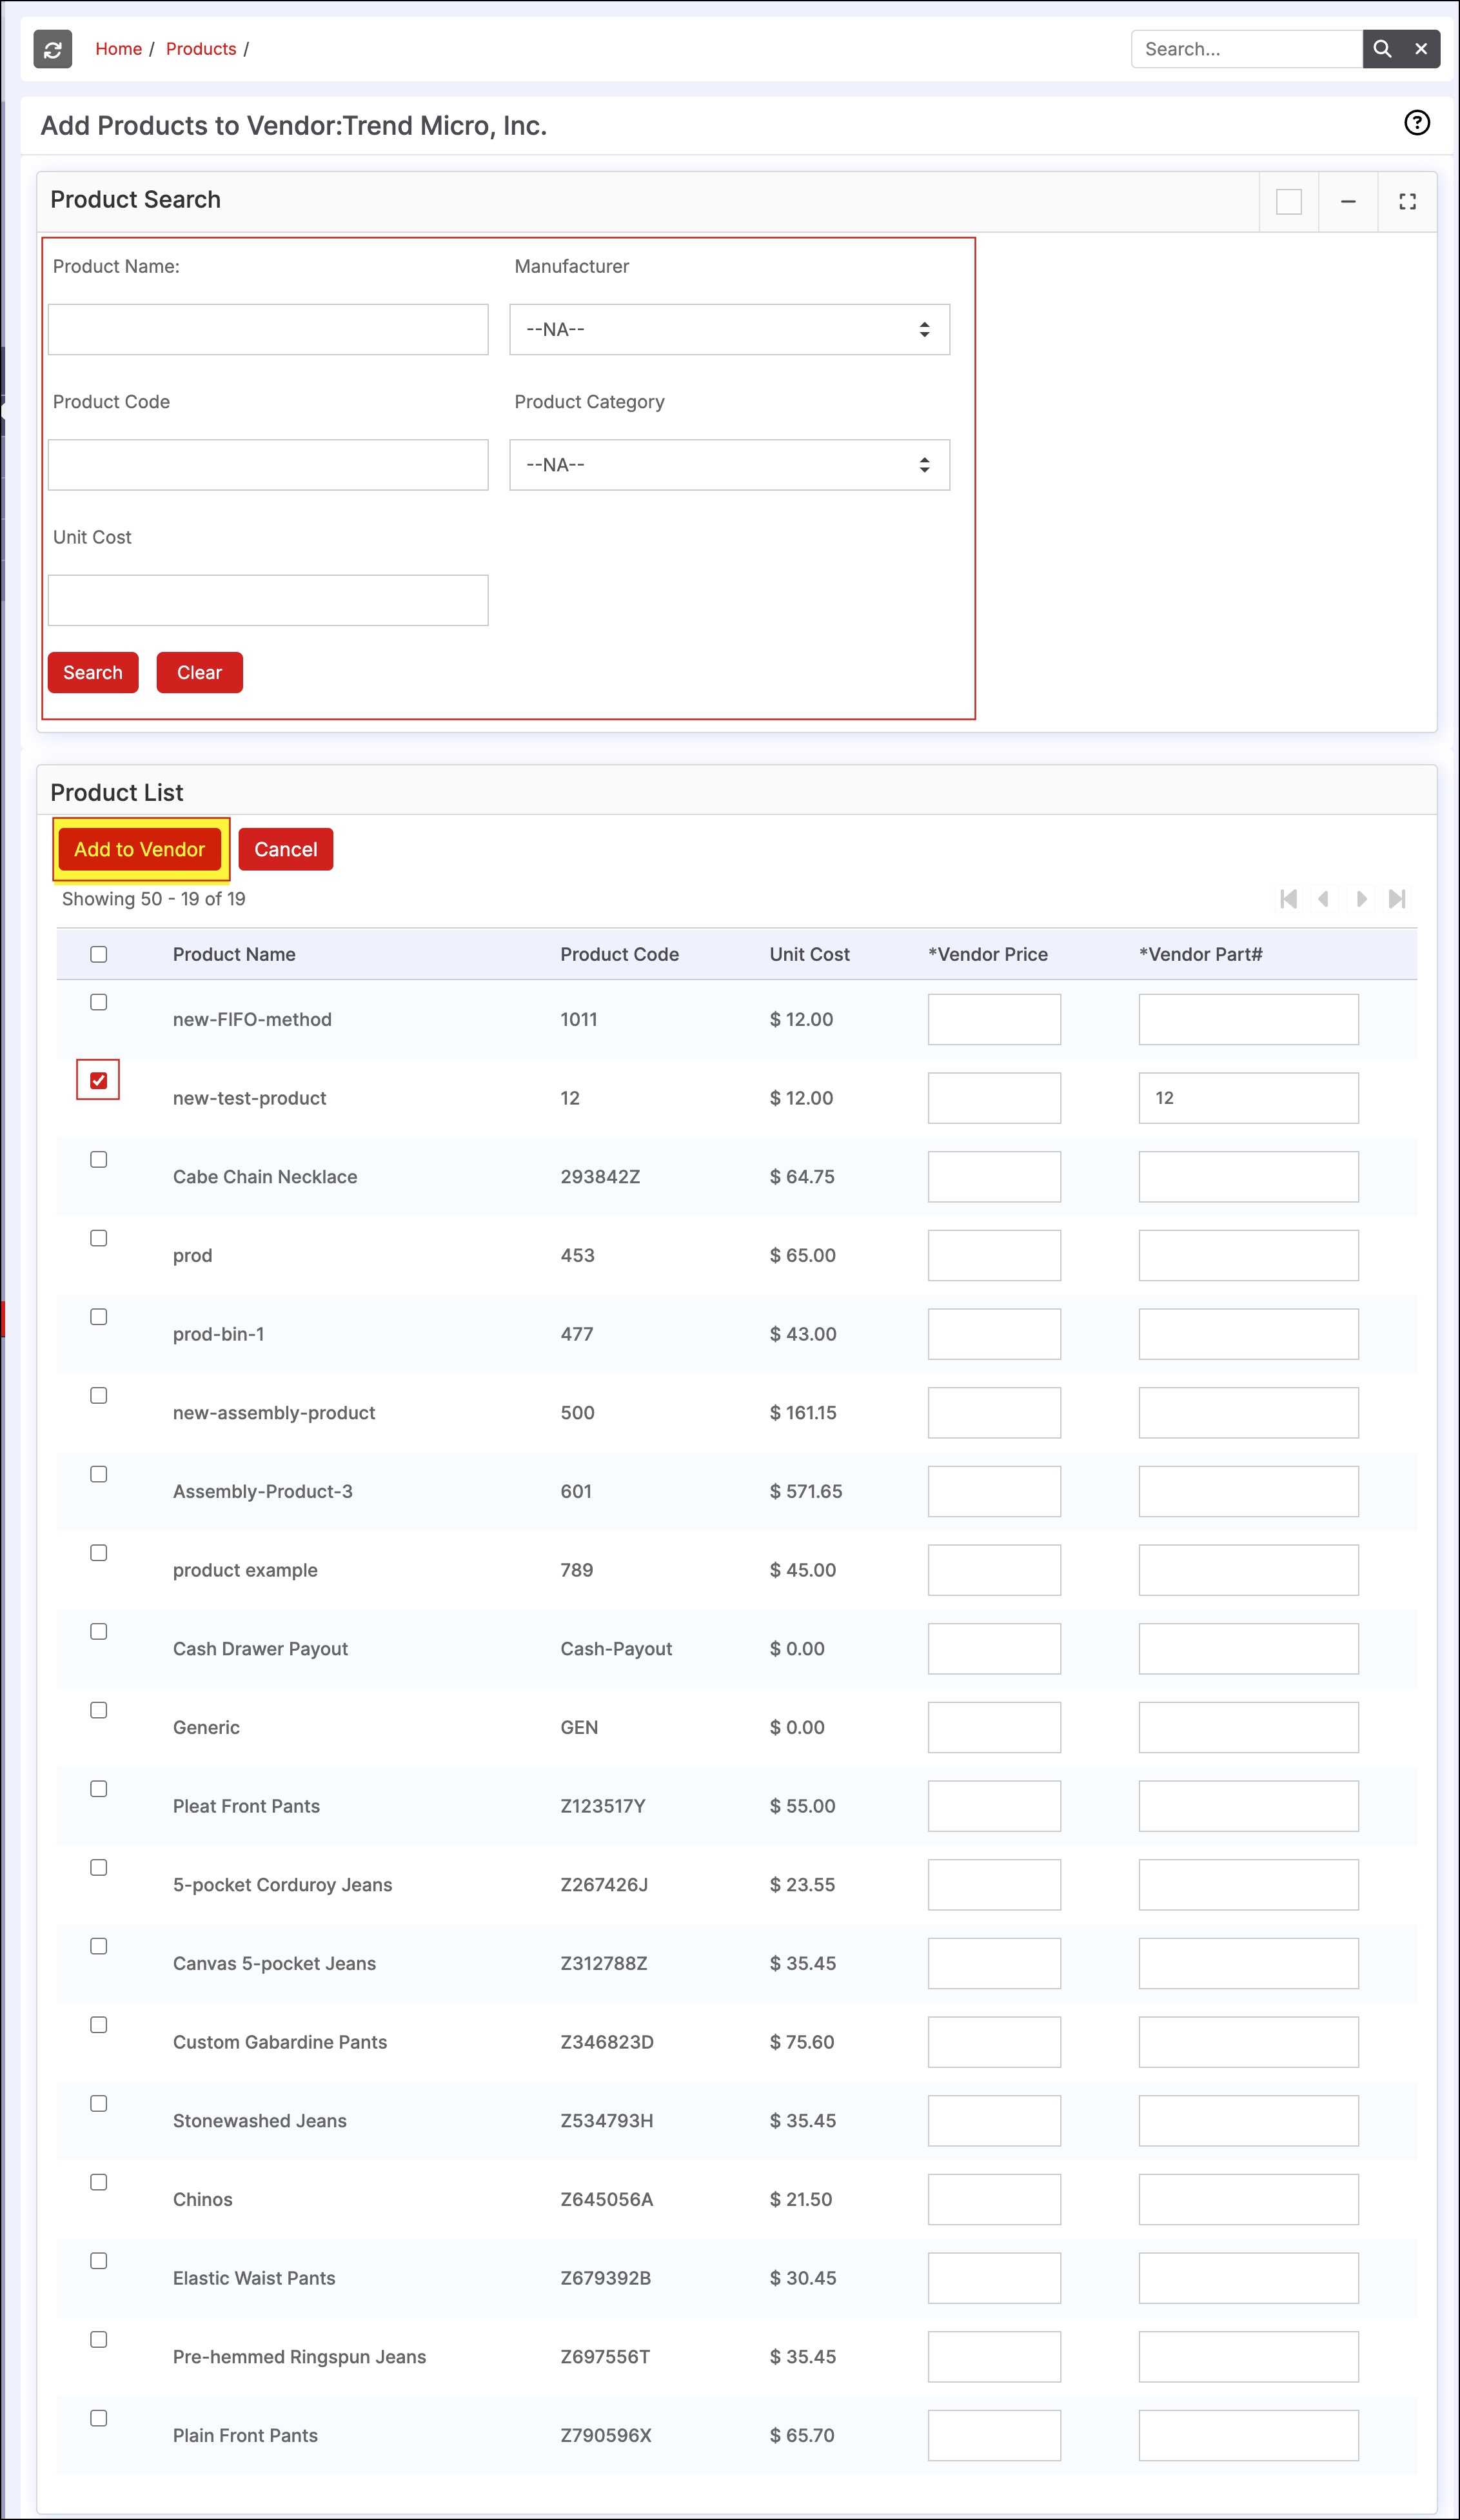The height and width of the screenshot is (2520, 1460).
Task: Click Vendor Price field for Canvas 5-pocket Jeans
Action: click(x=994, y=1964)
